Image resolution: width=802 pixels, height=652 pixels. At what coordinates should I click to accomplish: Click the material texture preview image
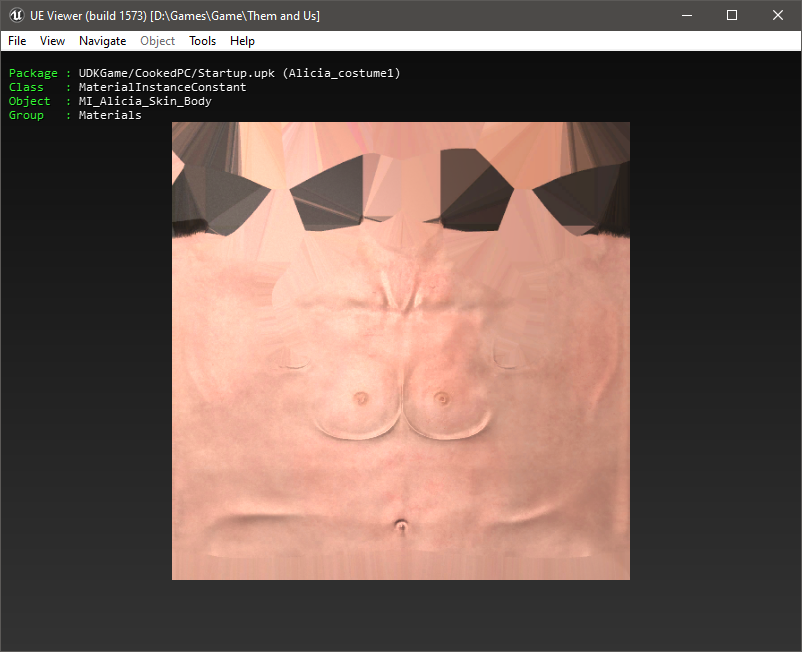(400, 351)
